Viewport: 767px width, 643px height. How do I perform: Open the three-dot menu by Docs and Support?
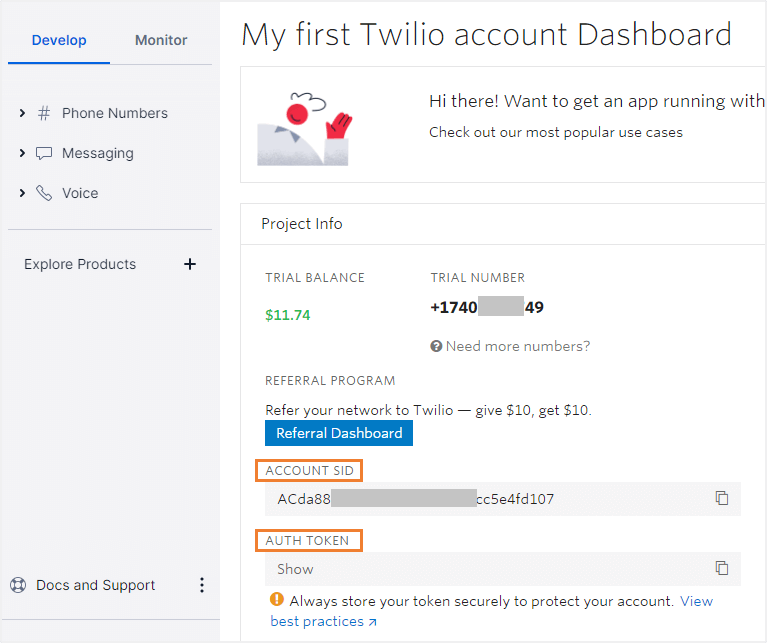[x=202, y=585]
